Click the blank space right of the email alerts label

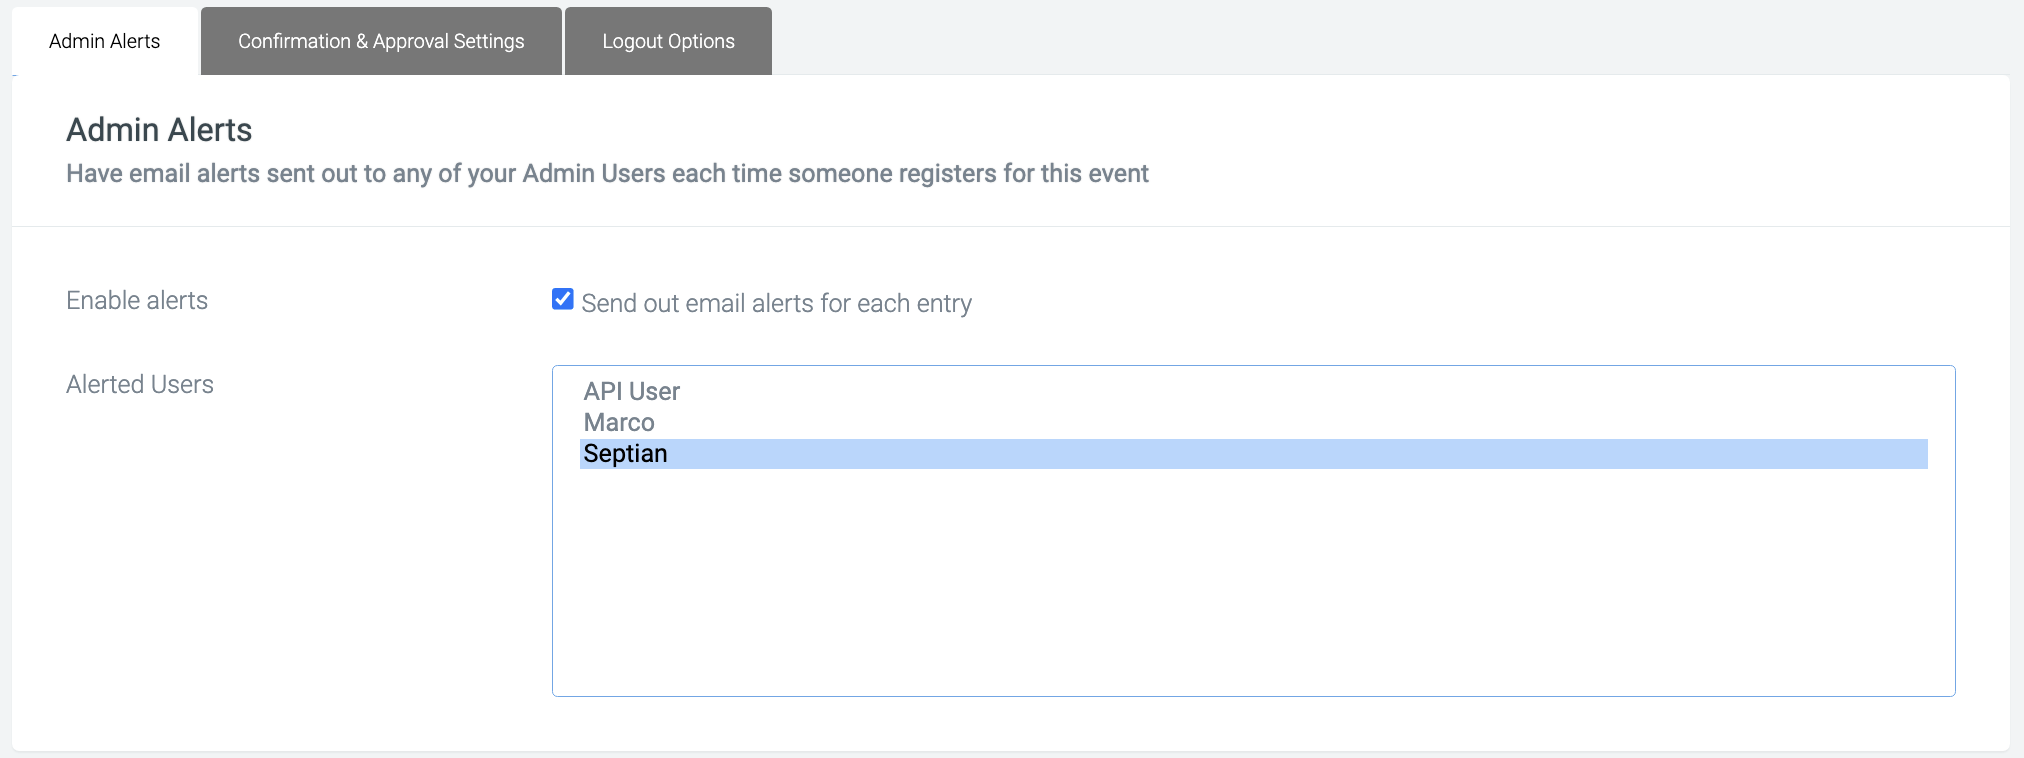click(x=1460, y=303)
